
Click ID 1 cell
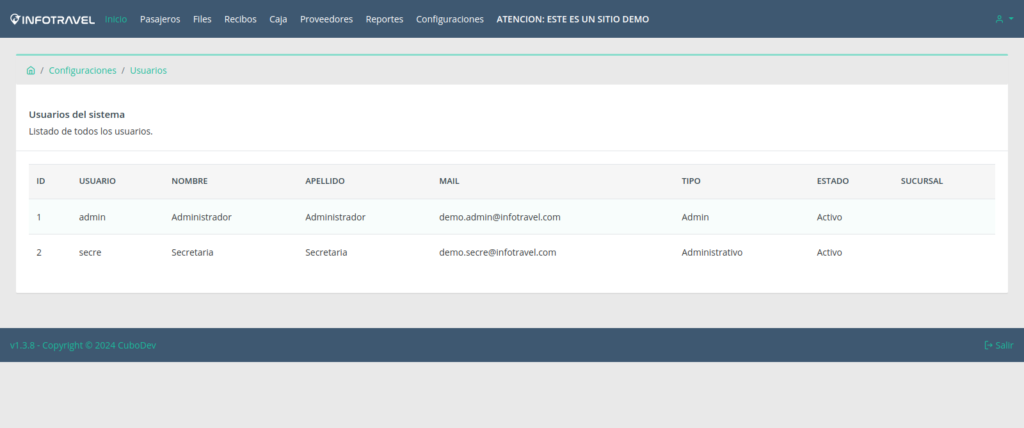[39, 217]
